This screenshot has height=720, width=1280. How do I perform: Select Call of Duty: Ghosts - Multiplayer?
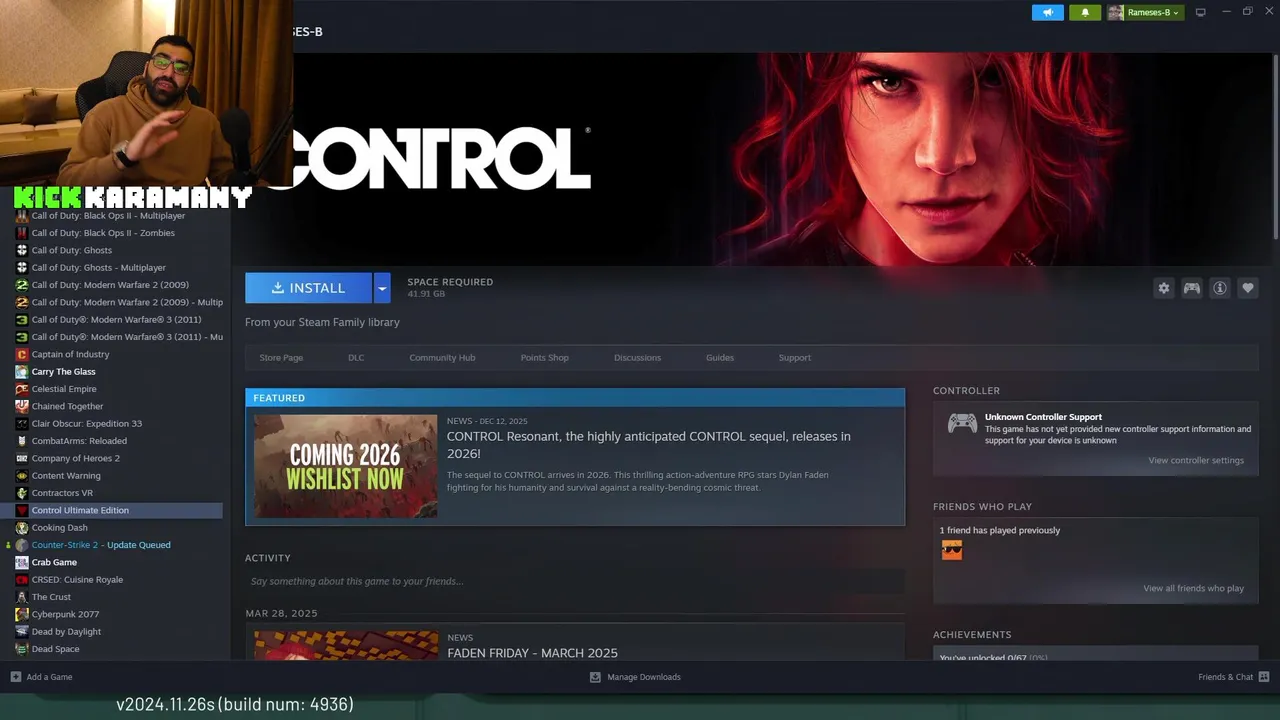pos(98,268)
